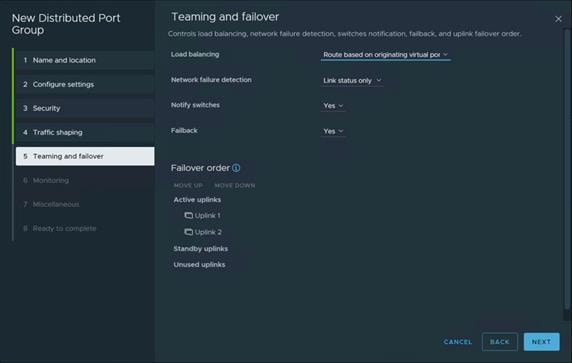Select the Teaming and failover step
The image size is (572, 363).
85,156
